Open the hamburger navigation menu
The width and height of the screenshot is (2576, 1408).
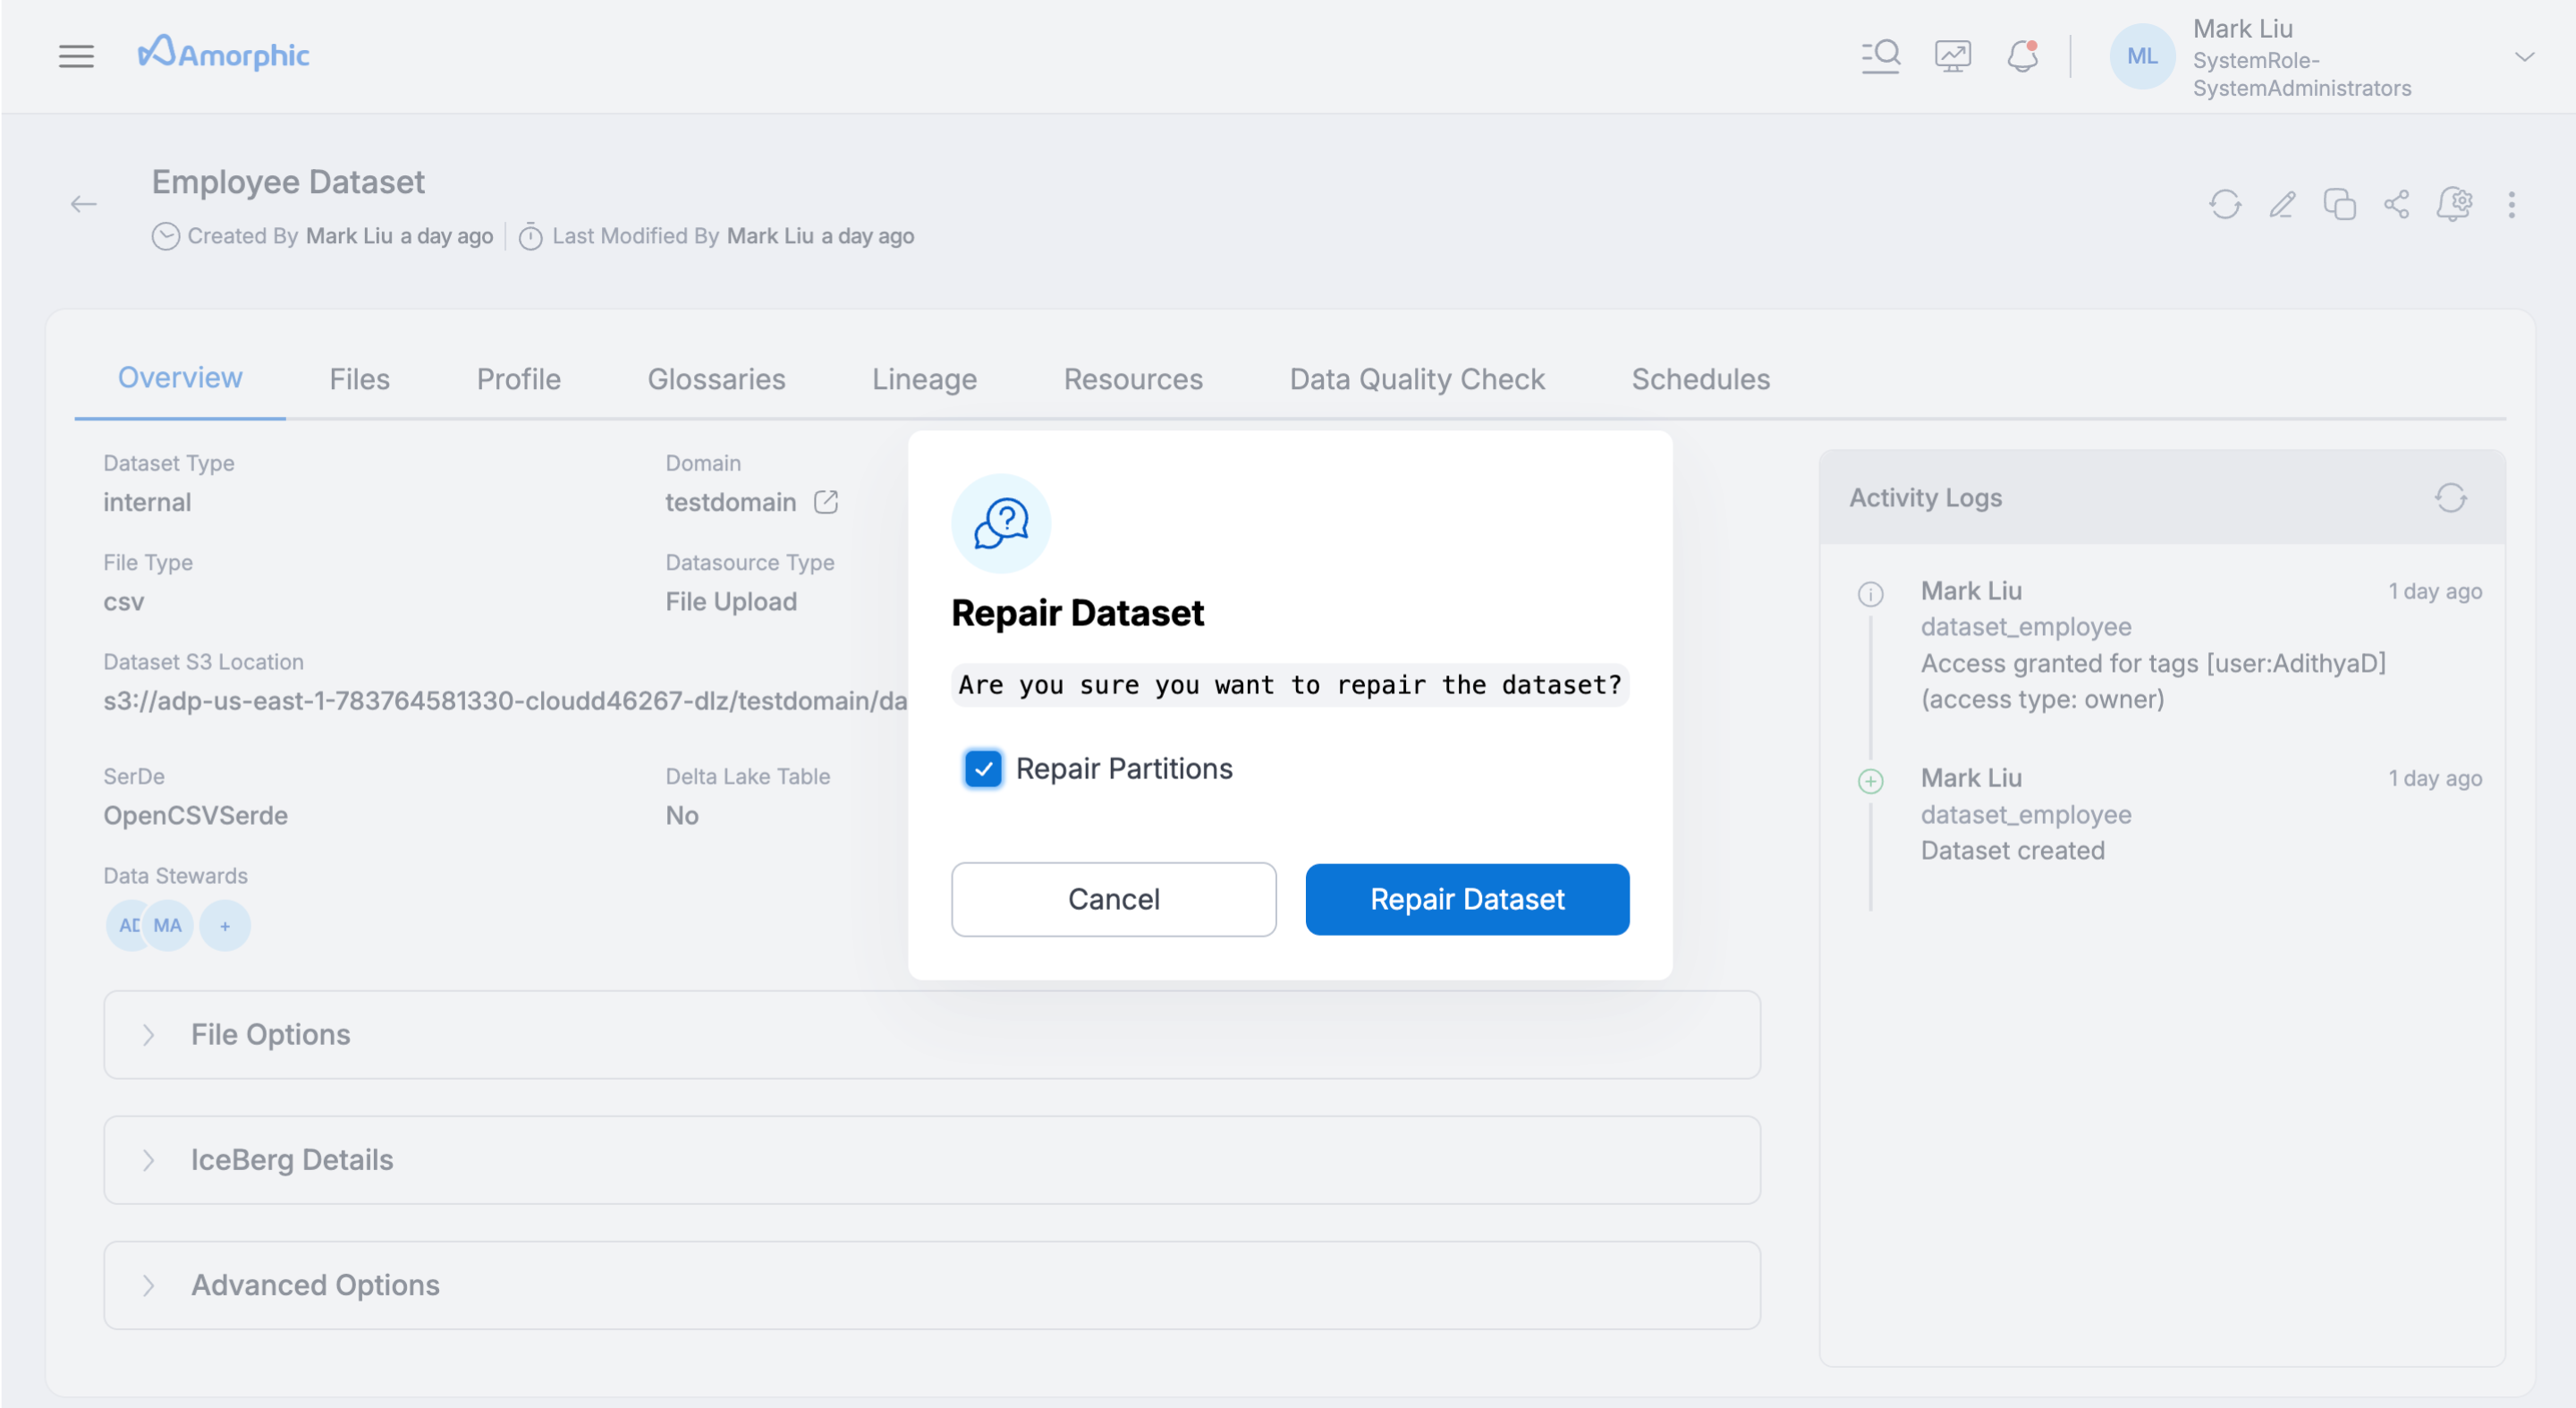(76, 56)
